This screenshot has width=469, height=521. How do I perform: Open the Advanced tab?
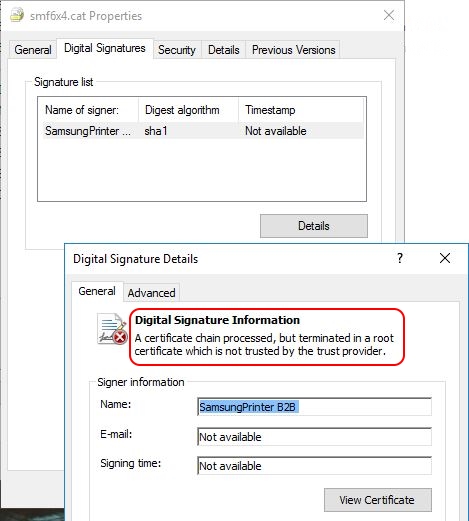(x=151, y=293)
